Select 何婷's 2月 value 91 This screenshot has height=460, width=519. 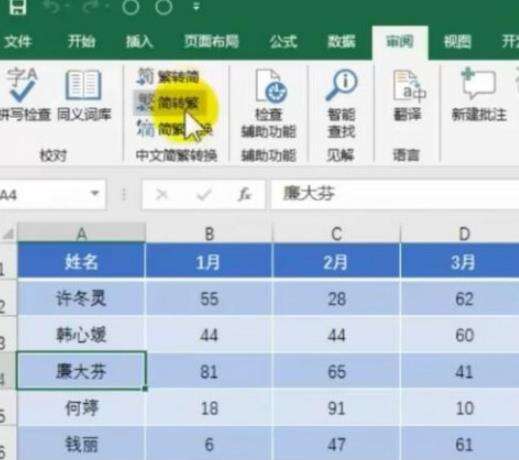336,407
